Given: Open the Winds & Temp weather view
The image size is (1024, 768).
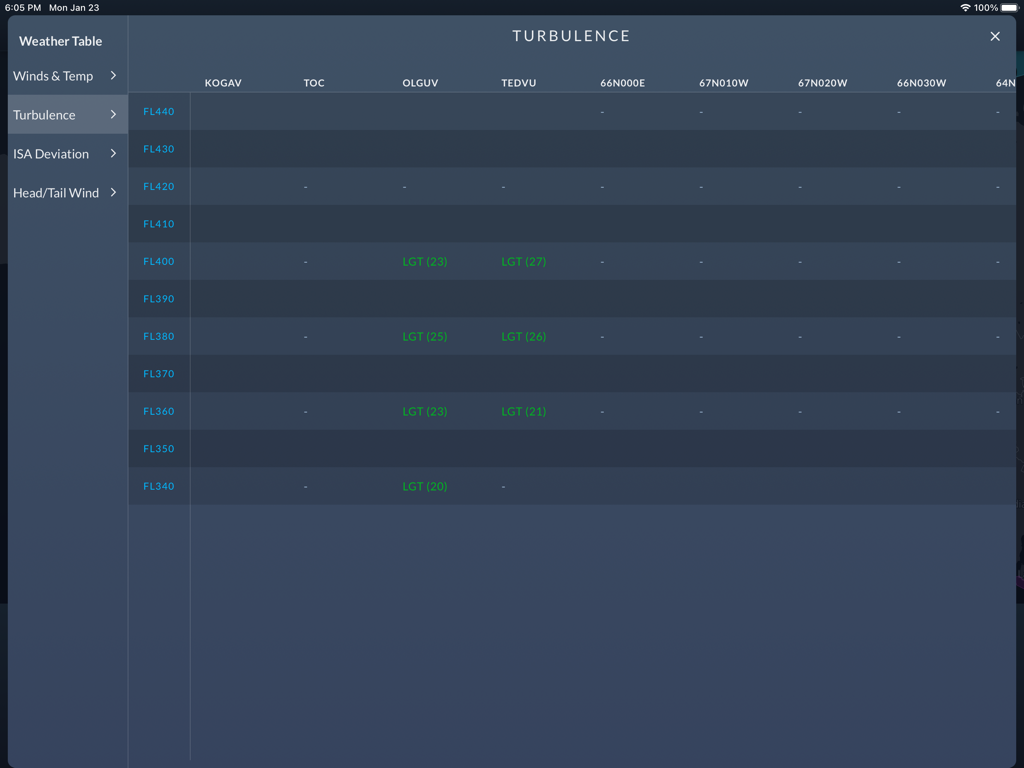Looking at the screenshot, I should click(53, 75).
